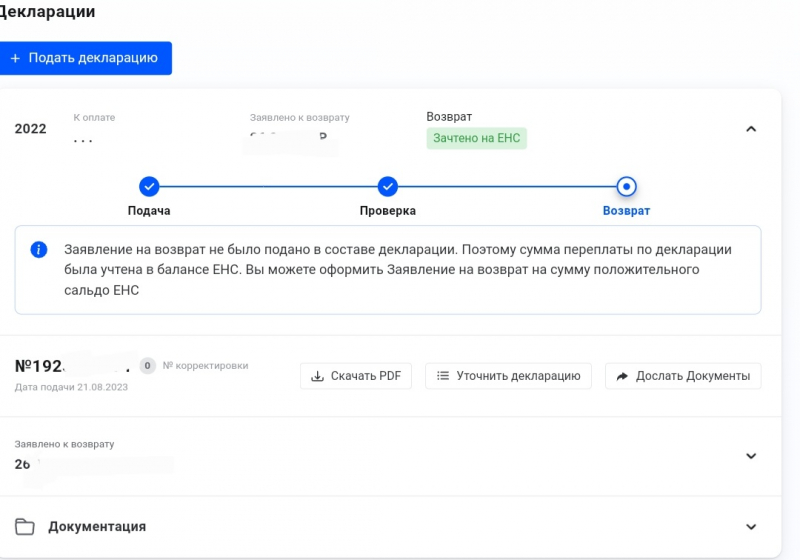This screenshot has width=800, height=560.
Task: Click the correction number badge showing 0
Action: [148, 366]
